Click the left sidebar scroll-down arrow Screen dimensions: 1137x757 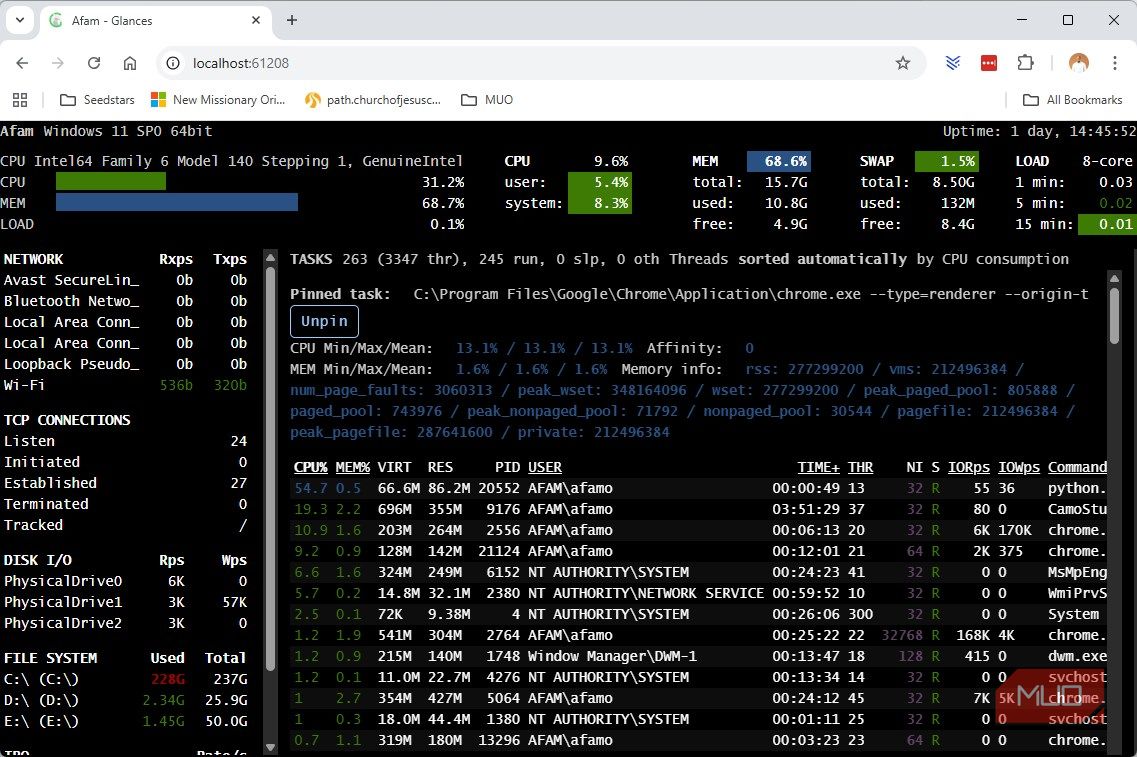(x=270, y=747)
